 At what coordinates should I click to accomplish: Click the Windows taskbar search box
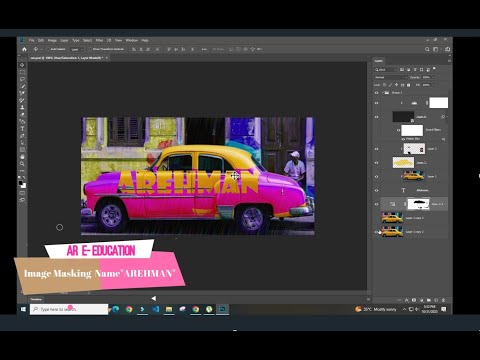pyautogui.click(x=69, y=309)
